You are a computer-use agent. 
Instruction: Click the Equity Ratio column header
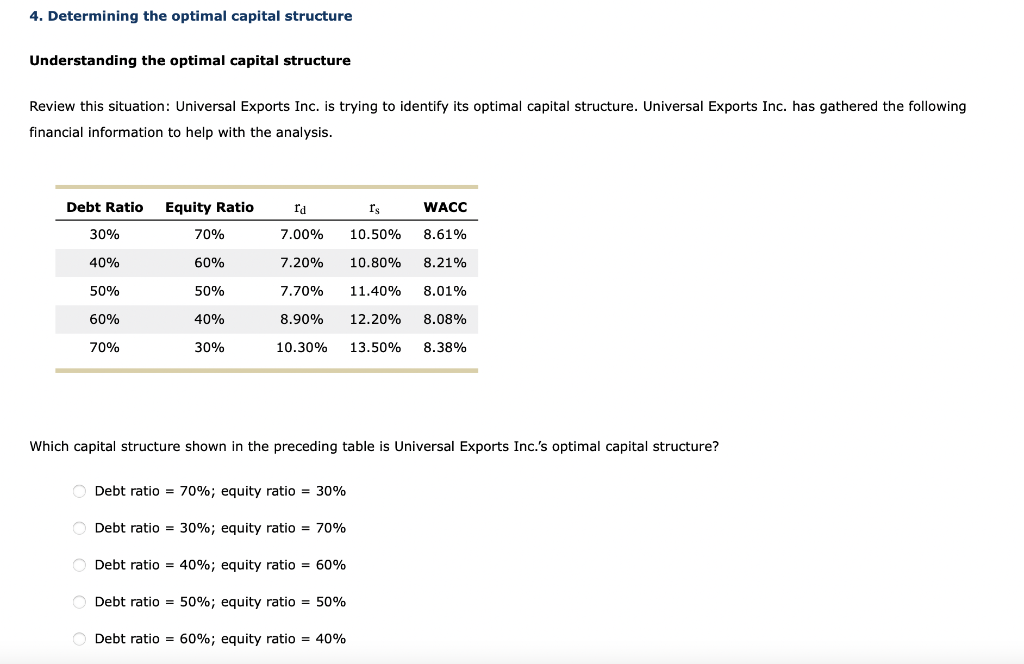click(209, 207)
